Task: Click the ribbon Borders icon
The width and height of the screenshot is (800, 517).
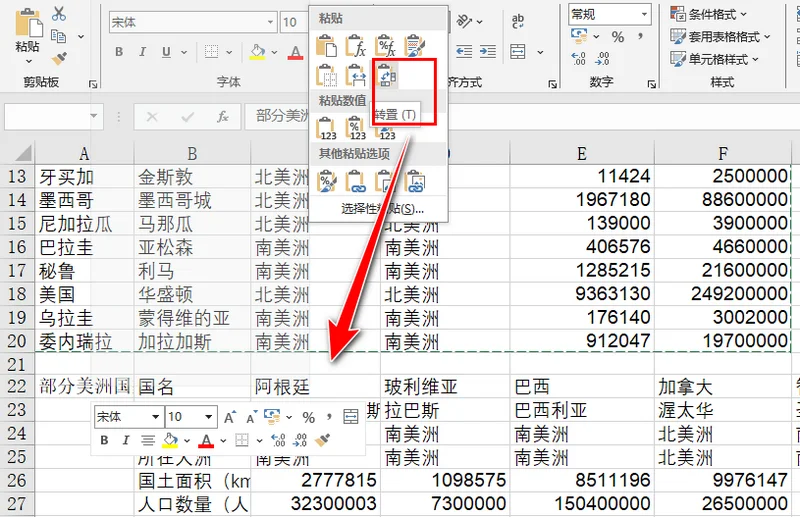Action: point(211,52)
